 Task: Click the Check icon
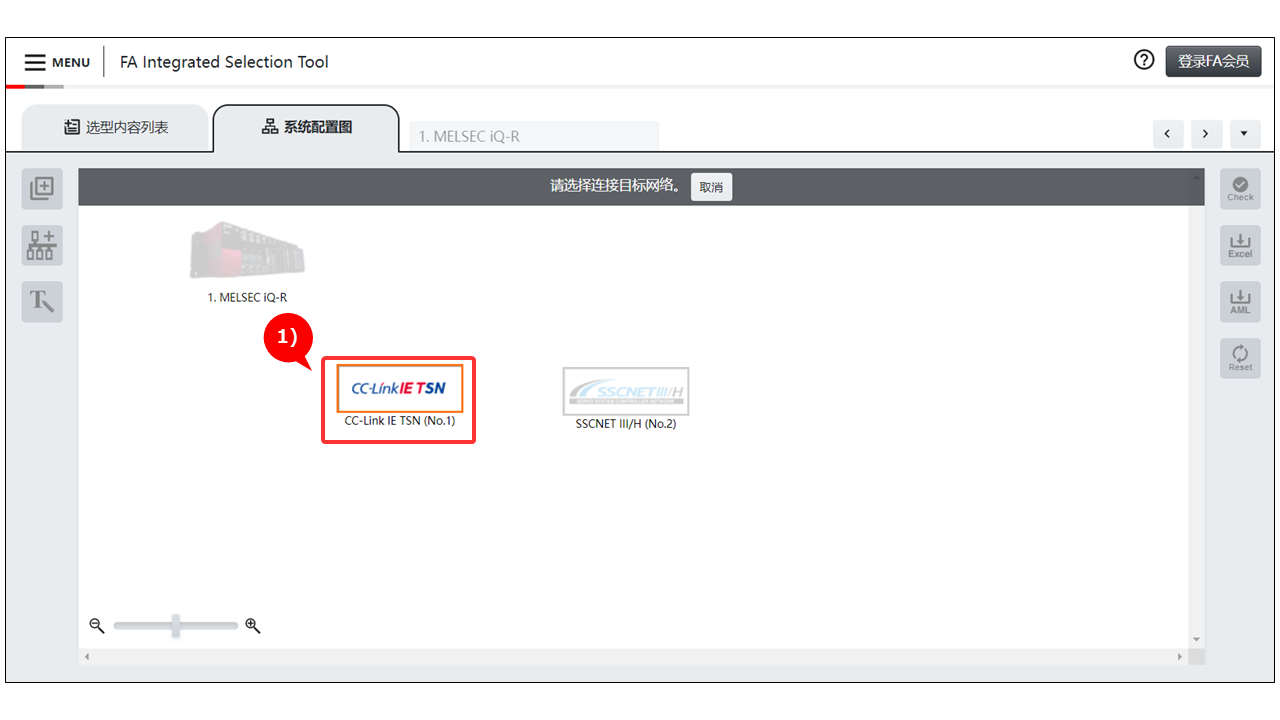tap(1240, 188)
